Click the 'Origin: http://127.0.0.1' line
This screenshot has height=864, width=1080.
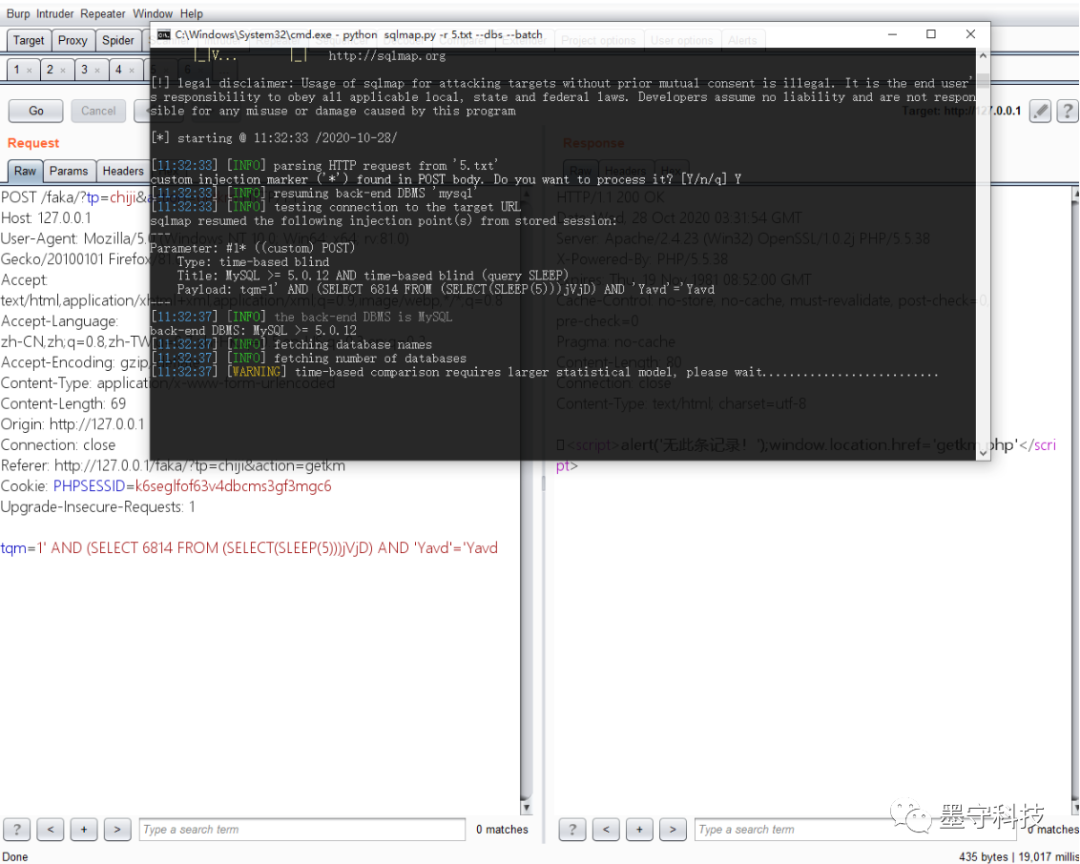click(73, 424)
